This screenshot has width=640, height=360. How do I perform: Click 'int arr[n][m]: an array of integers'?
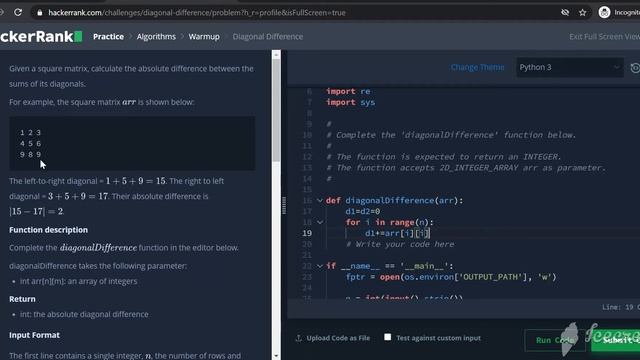coord(78,281)
